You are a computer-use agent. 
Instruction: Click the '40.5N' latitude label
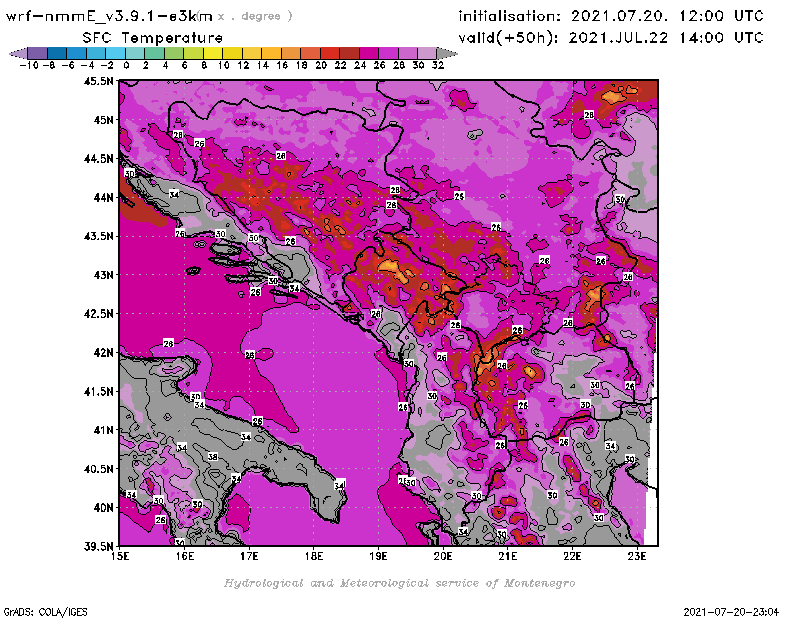[98, 469]
